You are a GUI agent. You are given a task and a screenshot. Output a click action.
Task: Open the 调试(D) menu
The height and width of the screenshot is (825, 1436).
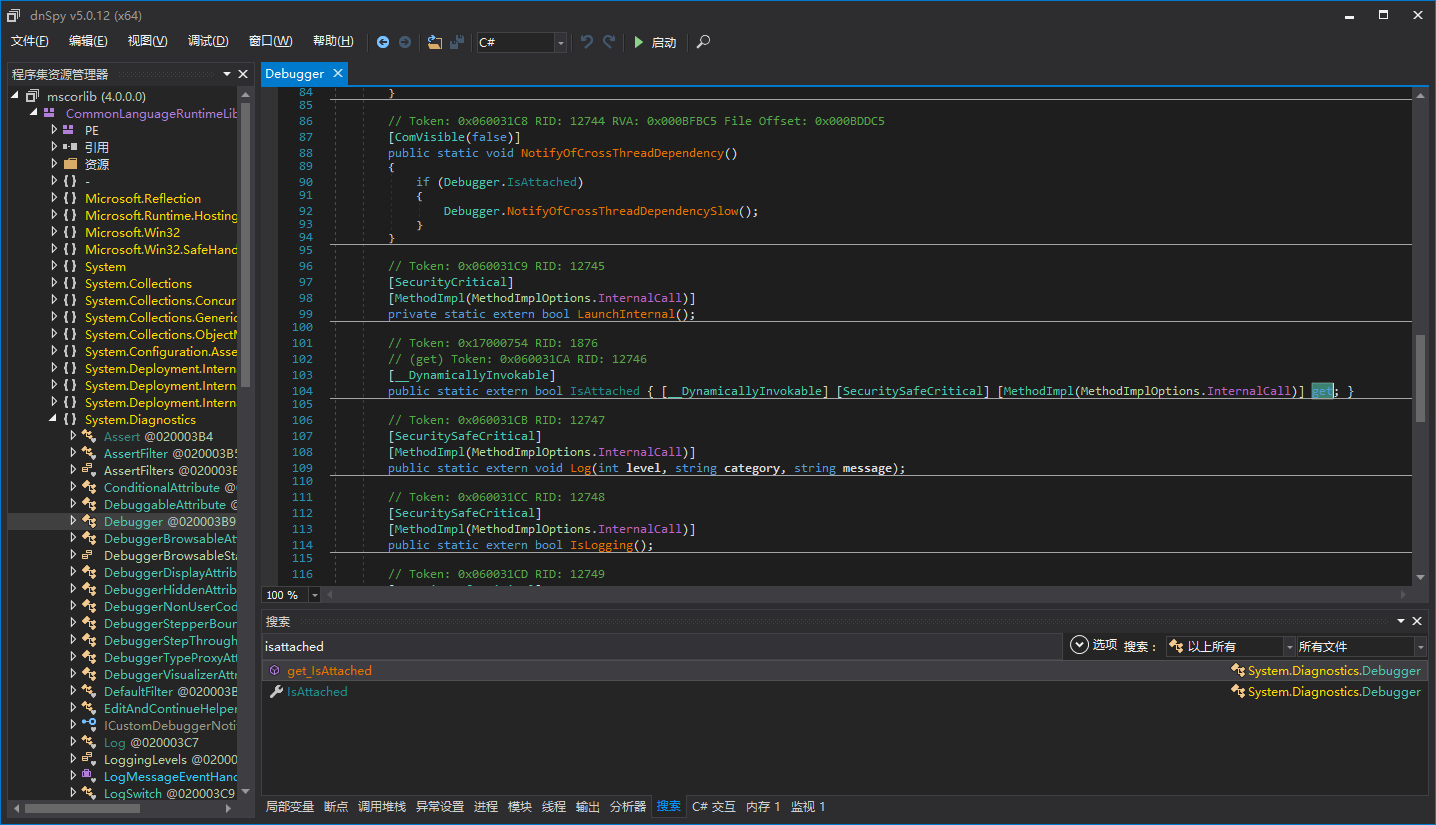tap(208, 41)
